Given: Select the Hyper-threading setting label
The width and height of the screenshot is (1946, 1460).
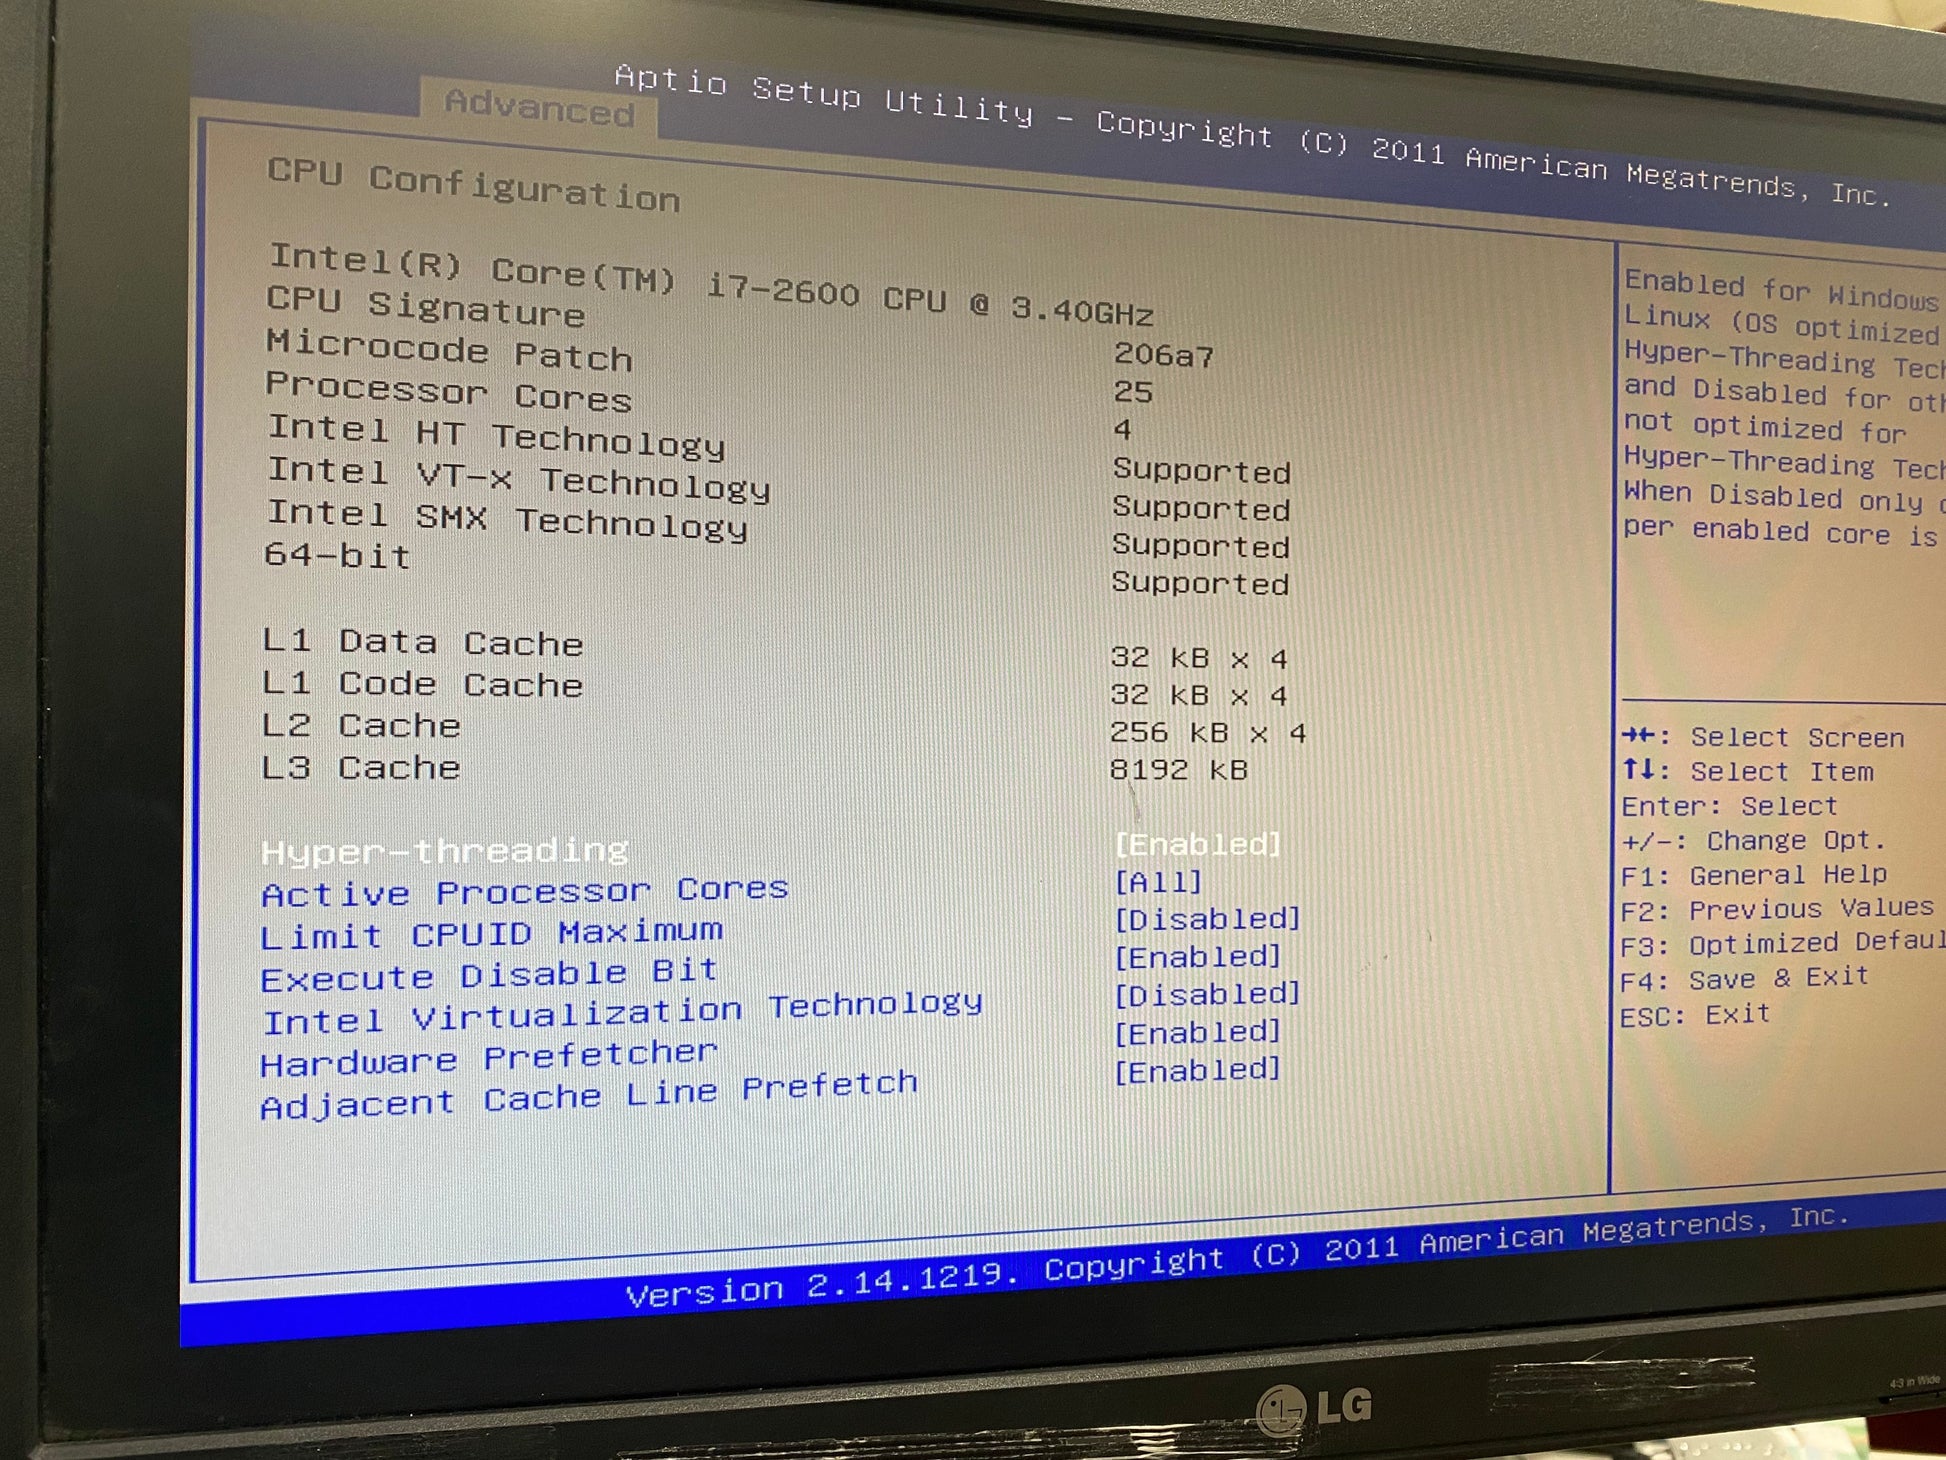Looking at the screenshot, I should 445,851.
